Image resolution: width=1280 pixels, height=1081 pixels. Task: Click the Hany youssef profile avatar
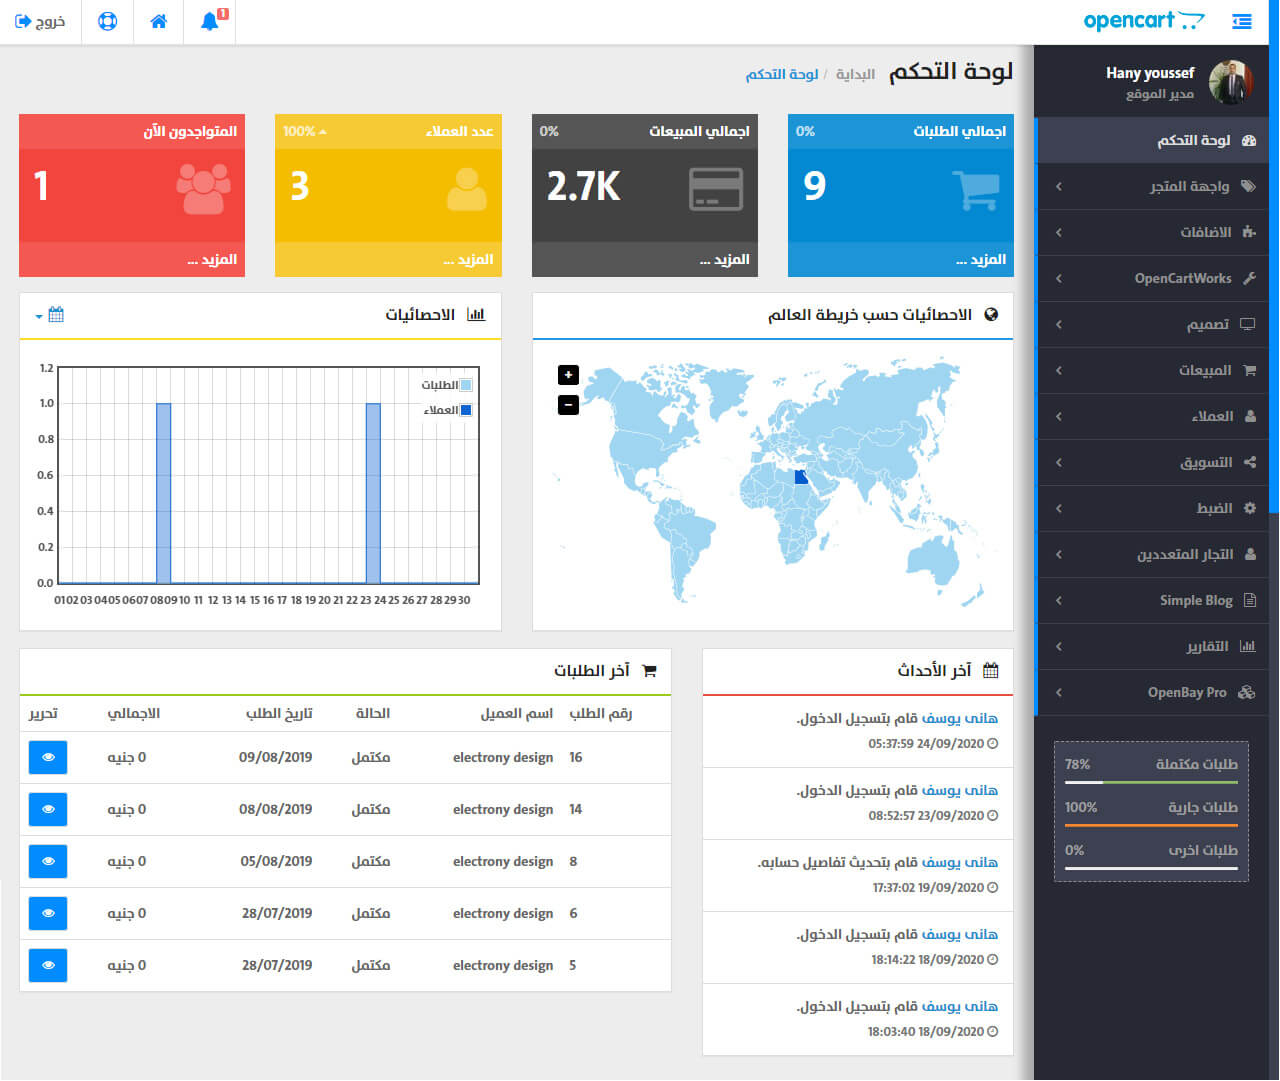coord(1231,83)
